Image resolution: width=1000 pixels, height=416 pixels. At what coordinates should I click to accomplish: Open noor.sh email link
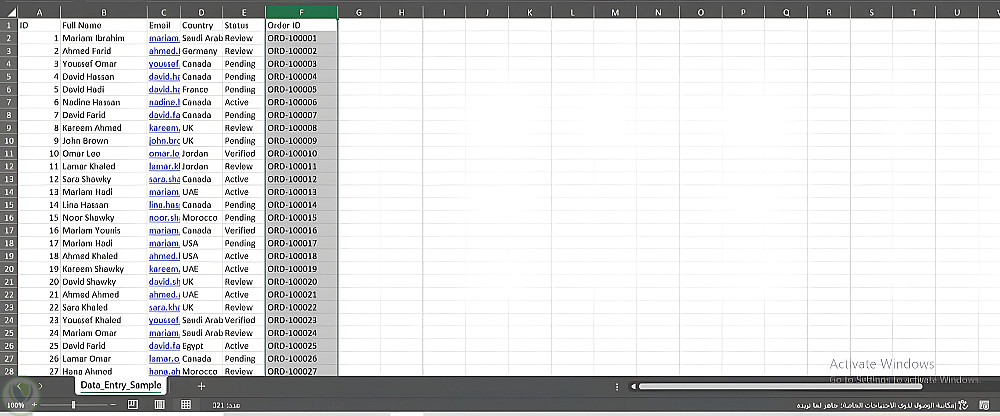(164, 218)
